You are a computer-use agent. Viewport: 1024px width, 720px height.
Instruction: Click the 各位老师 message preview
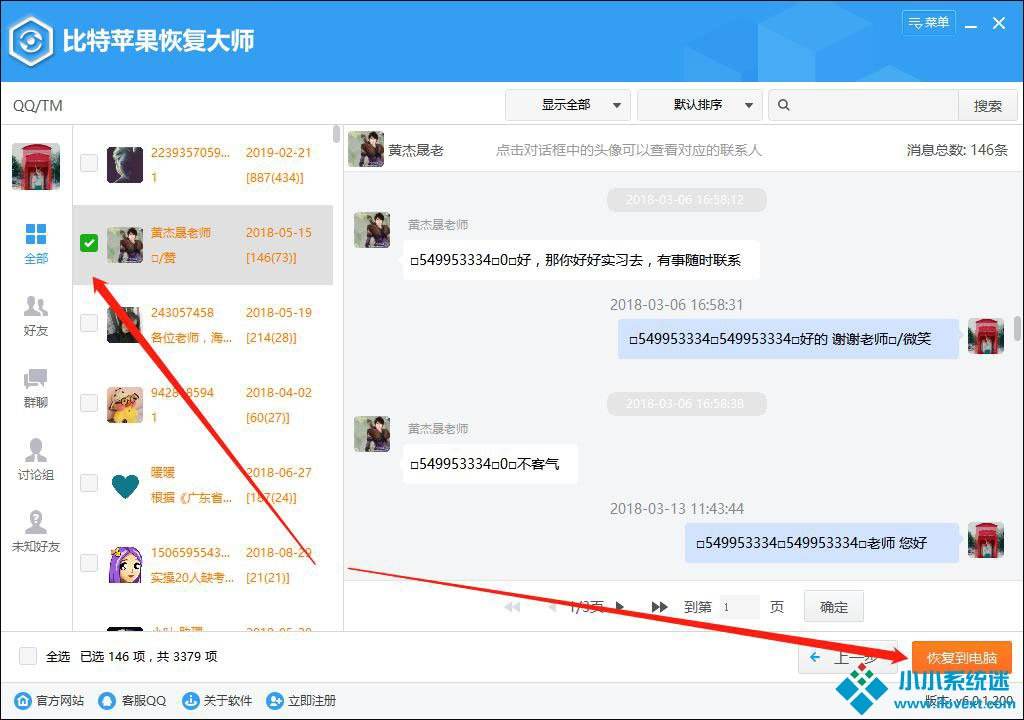[191, 338]
